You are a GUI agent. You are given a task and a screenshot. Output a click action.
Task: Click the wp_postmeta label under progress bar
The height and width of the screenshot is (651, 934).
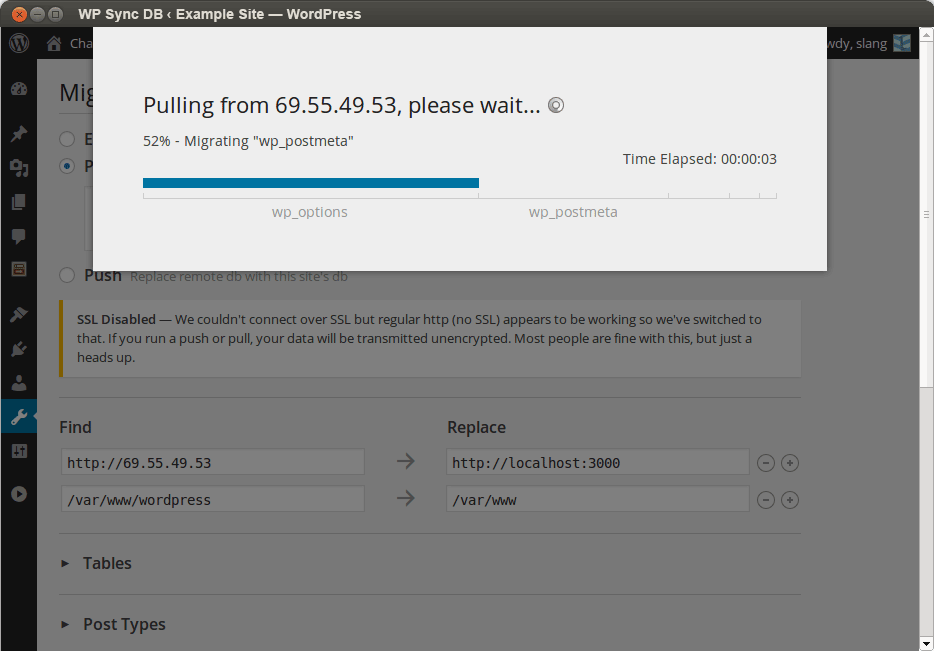[x=573, y=212]
